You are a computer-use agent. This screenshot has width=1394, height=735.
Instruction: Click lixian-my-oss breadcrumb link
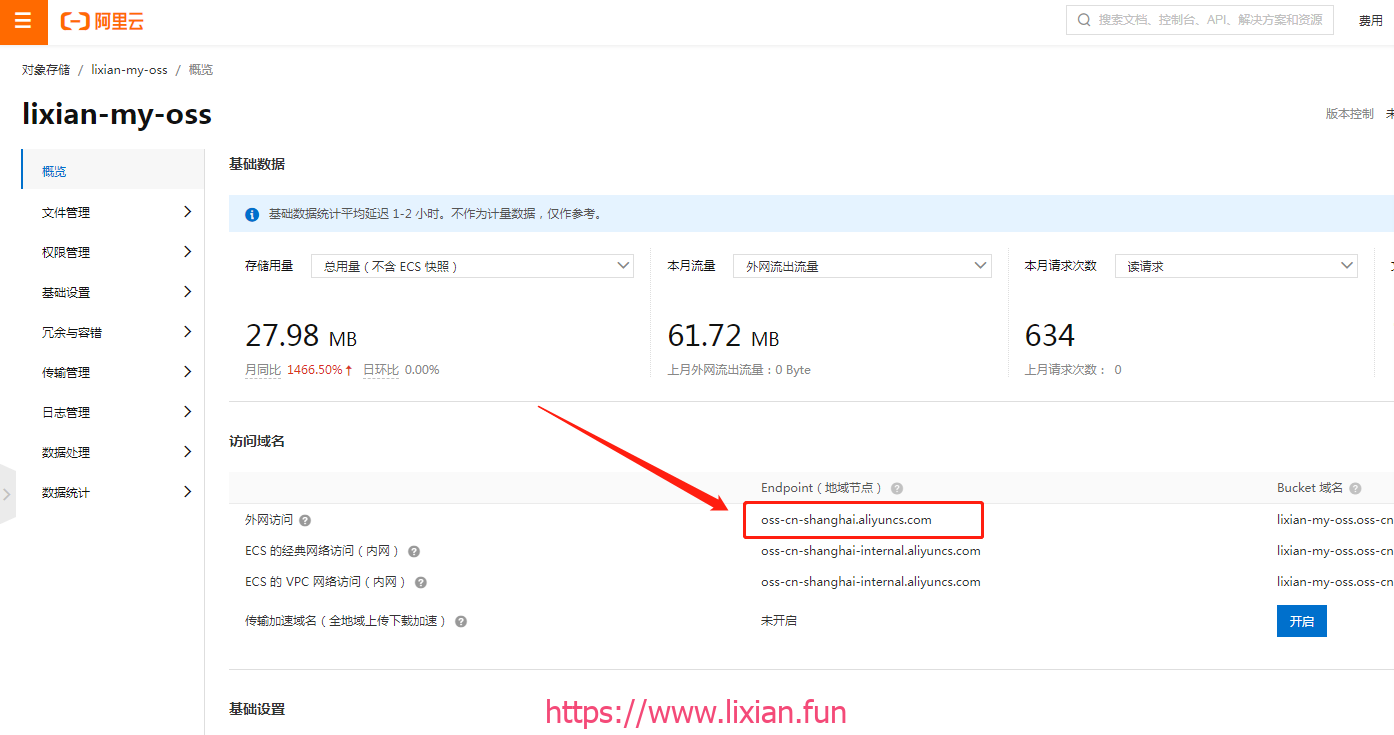click(x=129, y=70)
